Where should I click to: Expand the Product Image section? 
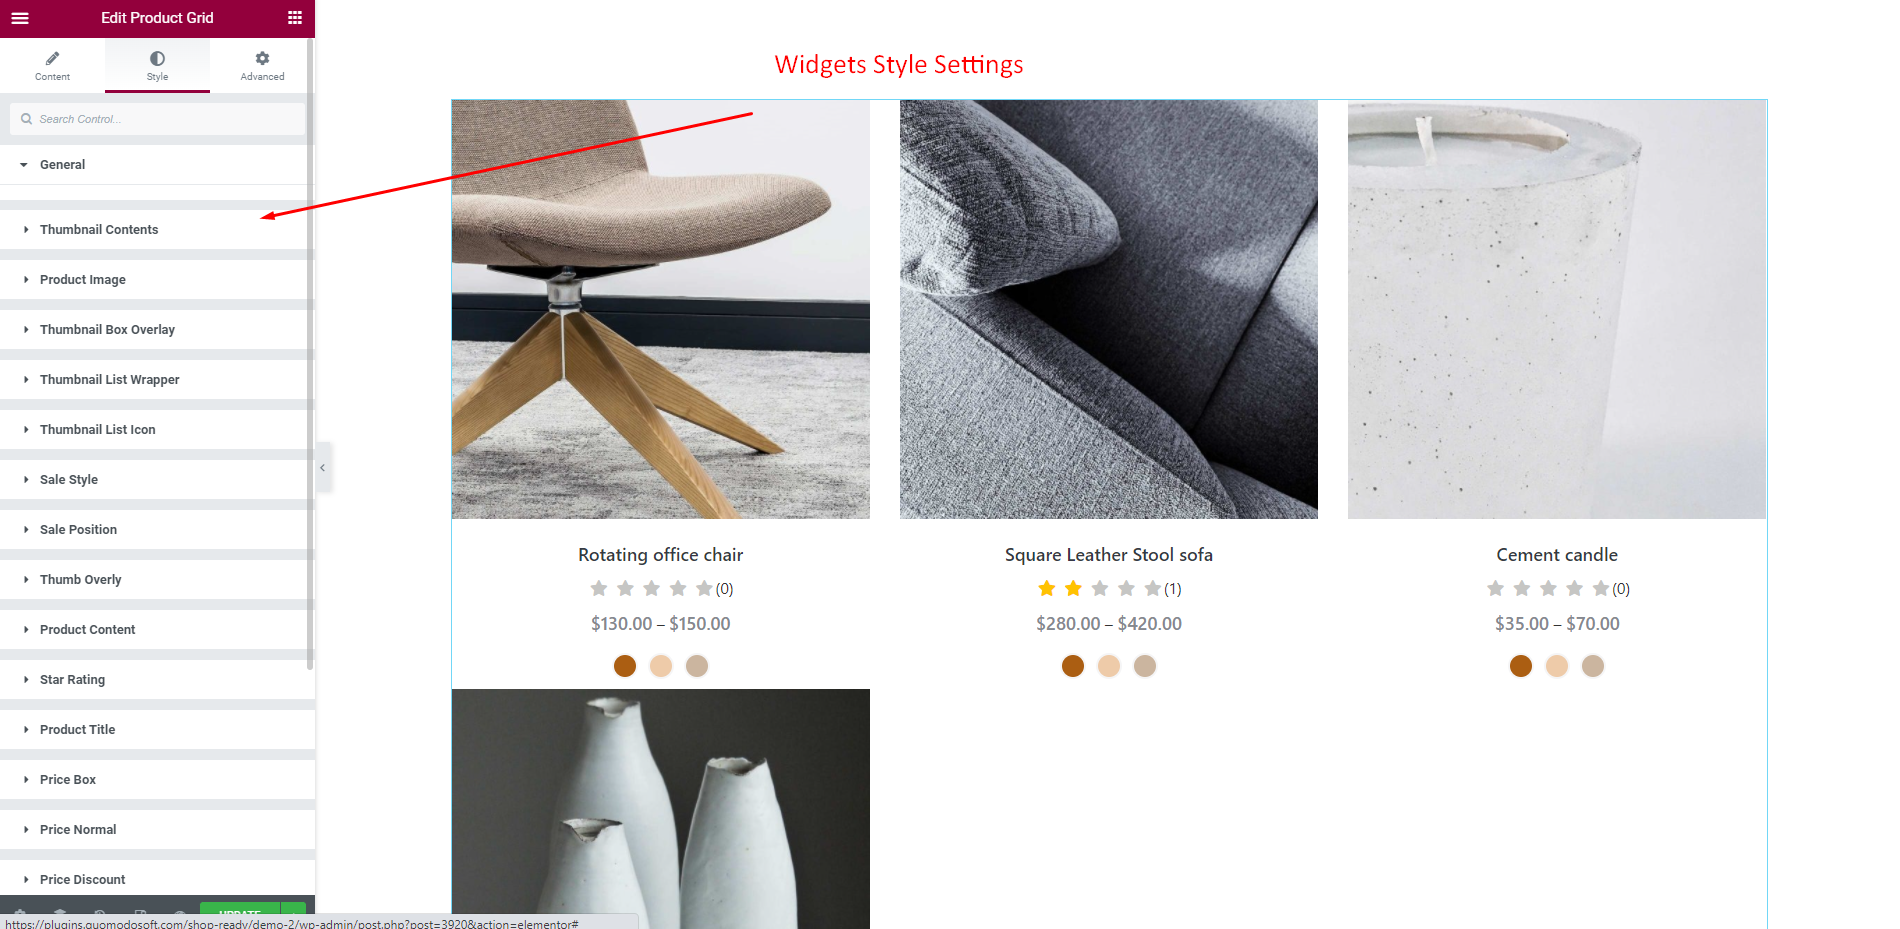[157, 279]
